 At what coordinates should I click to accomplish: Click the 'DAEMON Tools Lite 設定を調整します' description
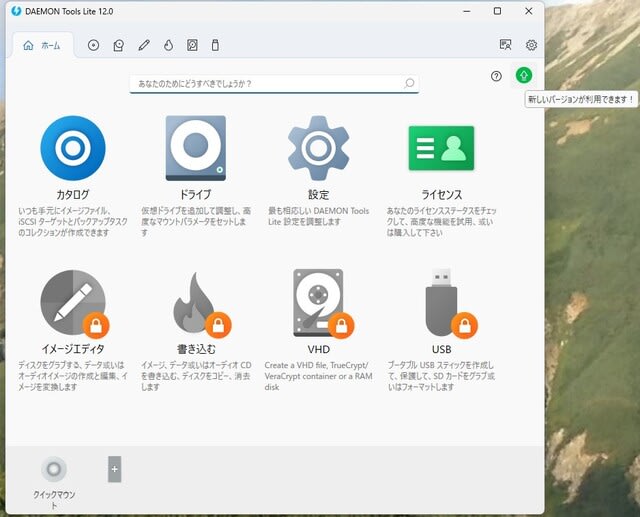click(x=318, y=216)
